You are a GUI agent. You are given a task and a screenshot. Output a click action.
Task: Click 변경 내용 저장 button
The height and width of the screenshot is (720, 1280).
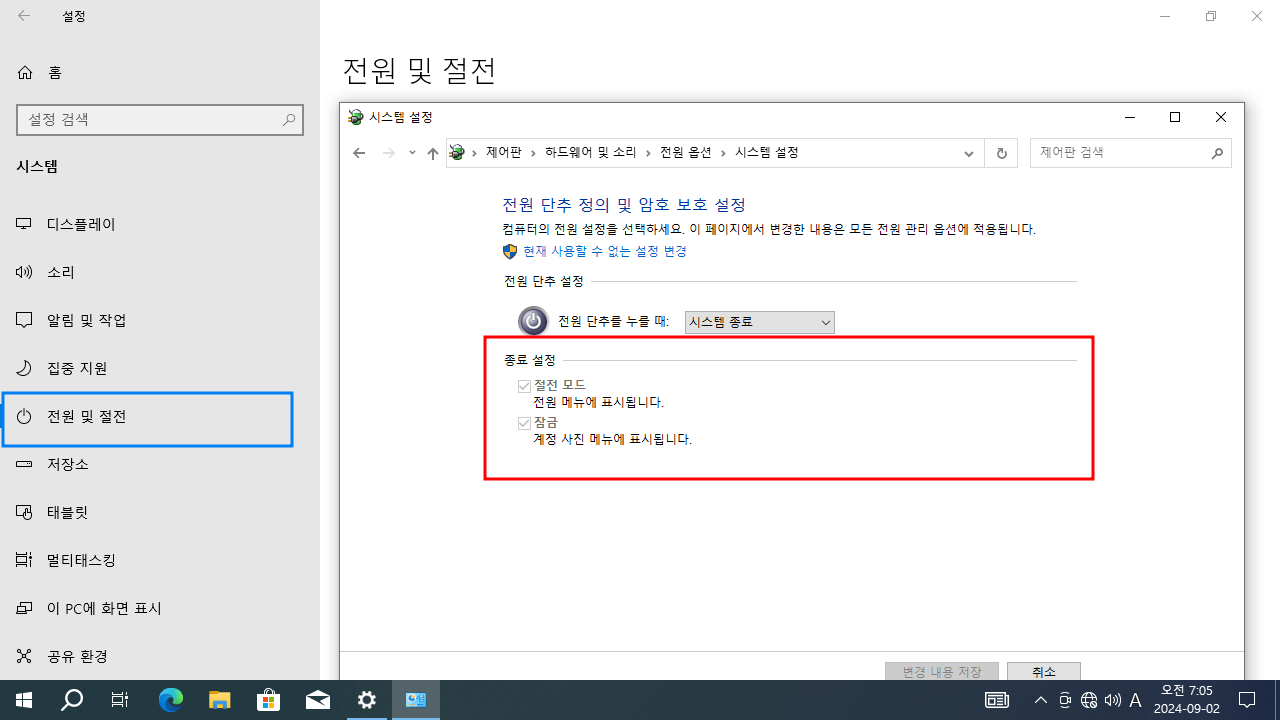942,671
